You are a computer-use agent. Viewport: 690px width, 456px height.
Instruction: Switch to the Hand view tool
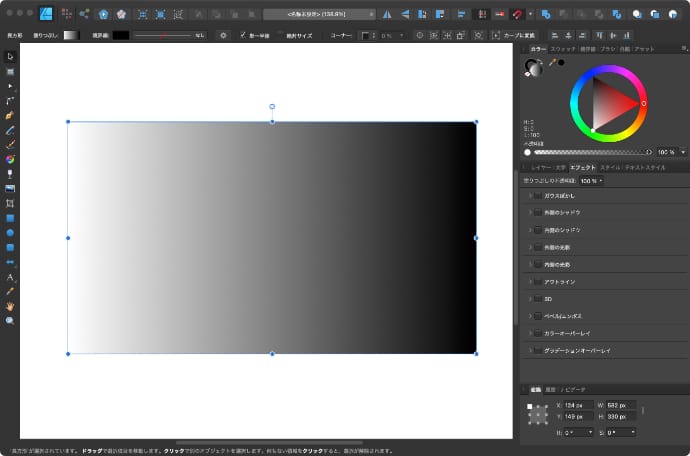pos(10,305)
